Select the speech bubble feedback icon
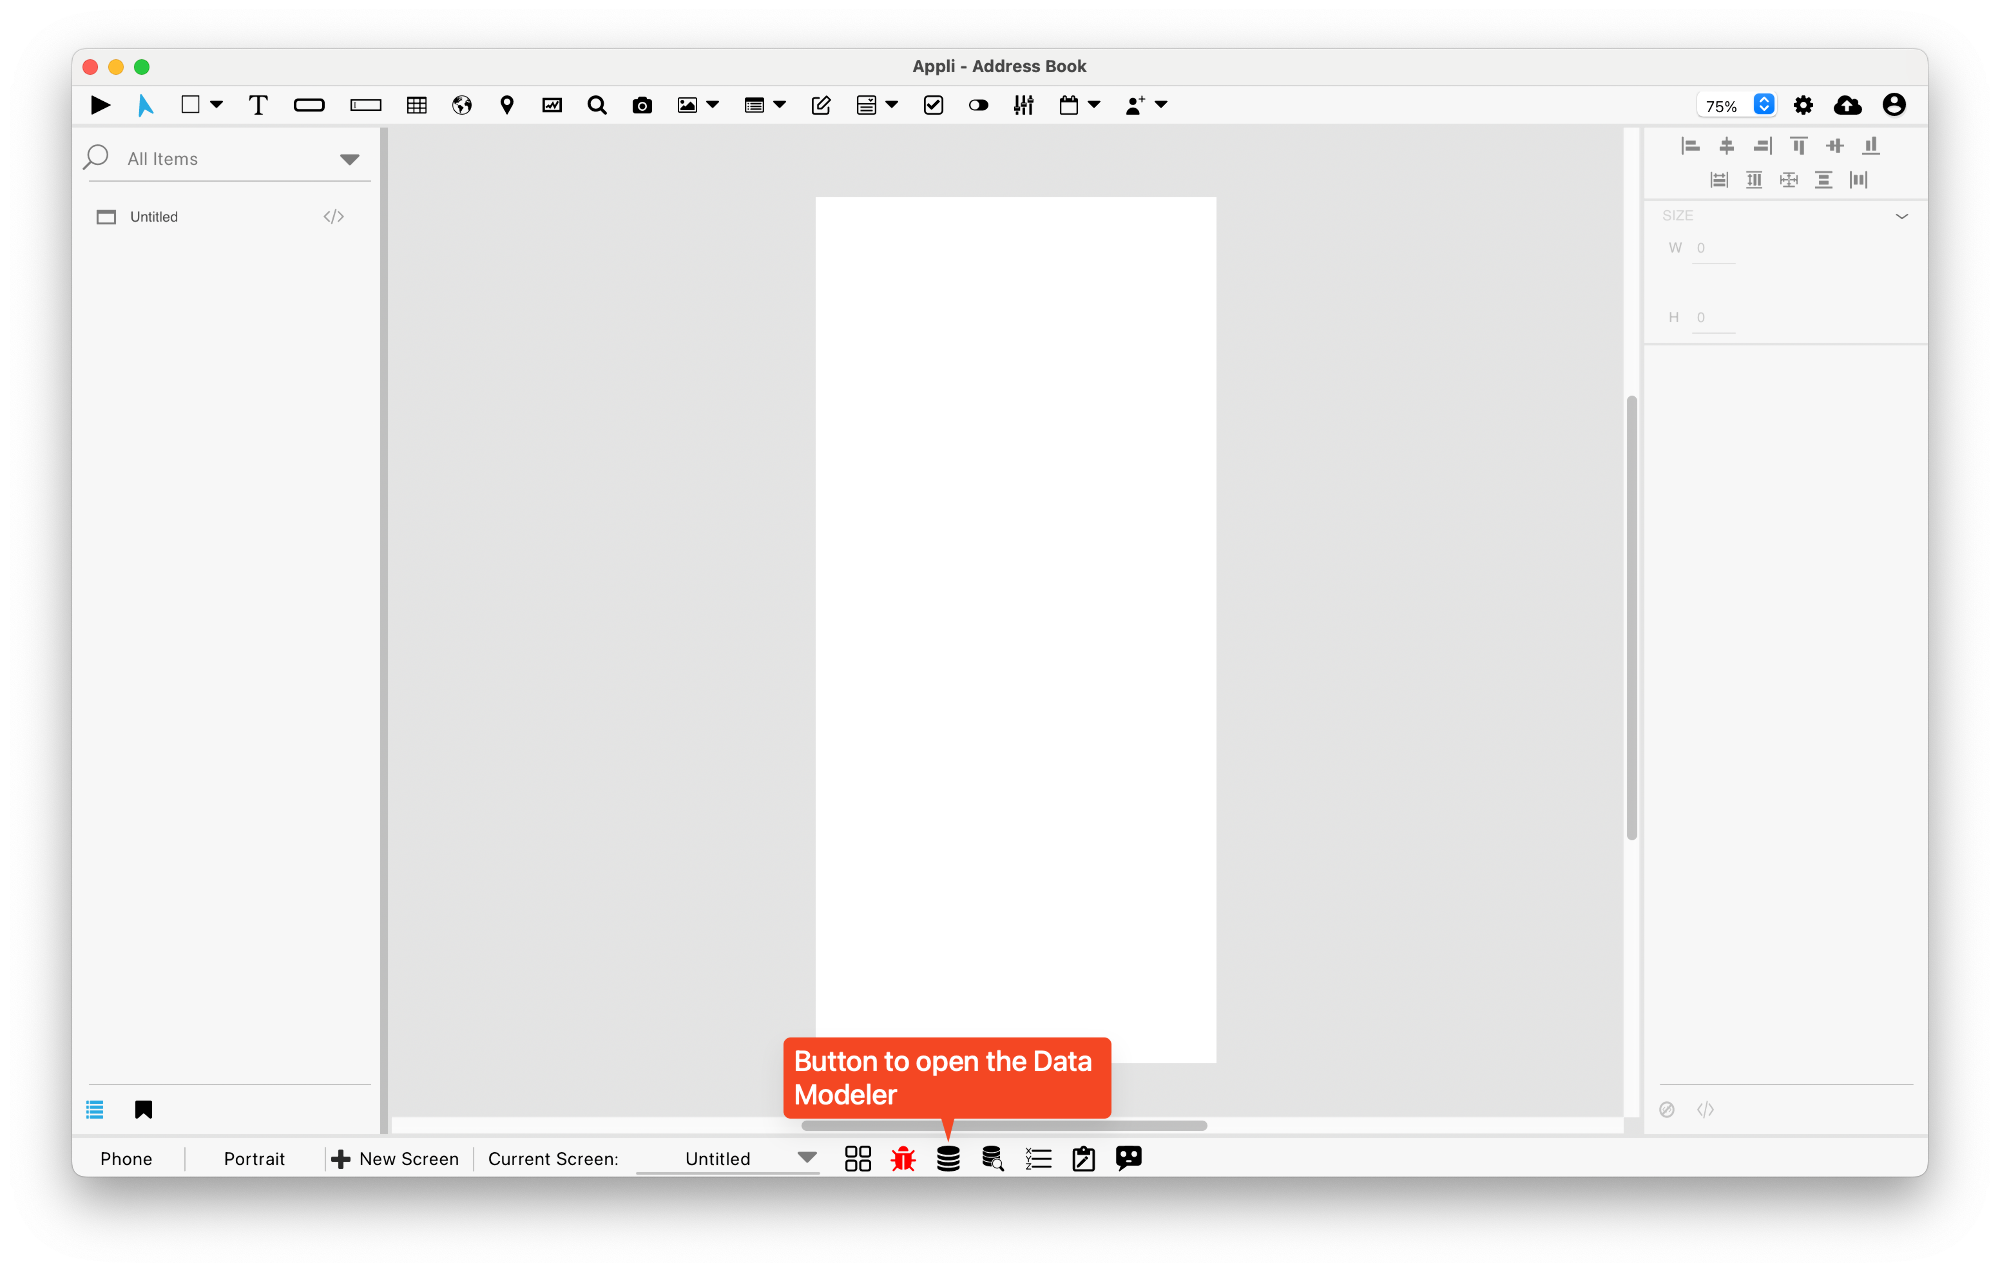The image size is (2000, 1272). (1130, 1158)
